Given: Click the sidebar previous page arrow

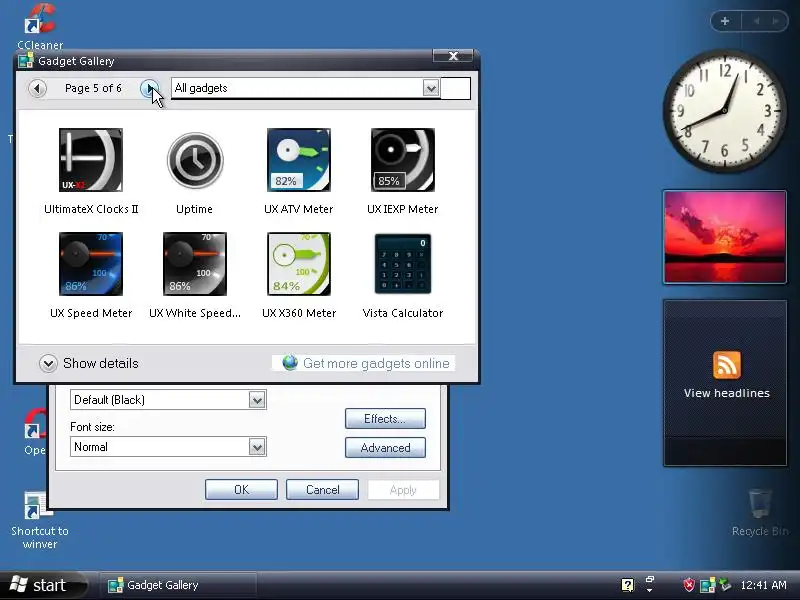Looking at the screenshot, I should (756, 21).
